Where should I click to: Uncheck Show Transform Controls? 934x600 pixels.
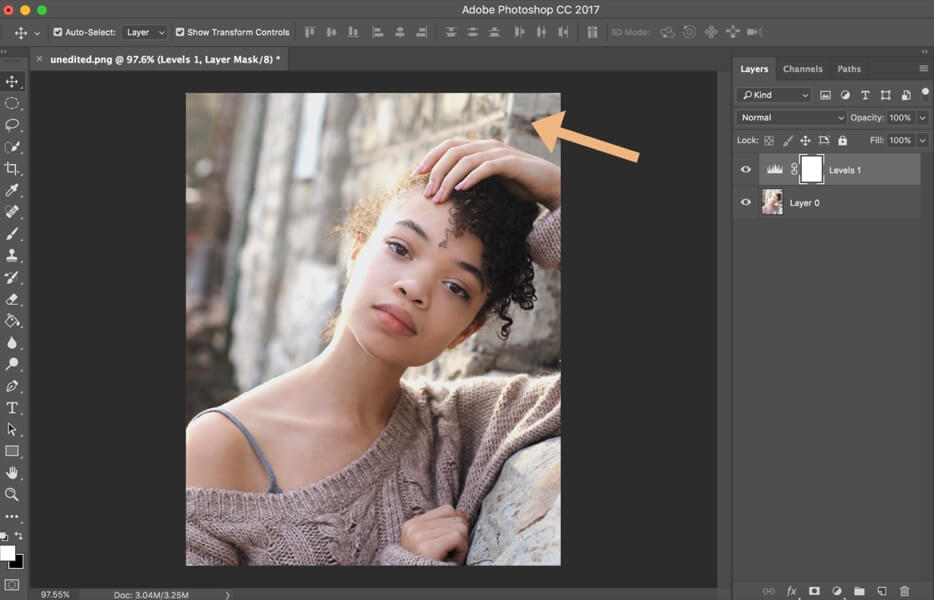point(179,31)
